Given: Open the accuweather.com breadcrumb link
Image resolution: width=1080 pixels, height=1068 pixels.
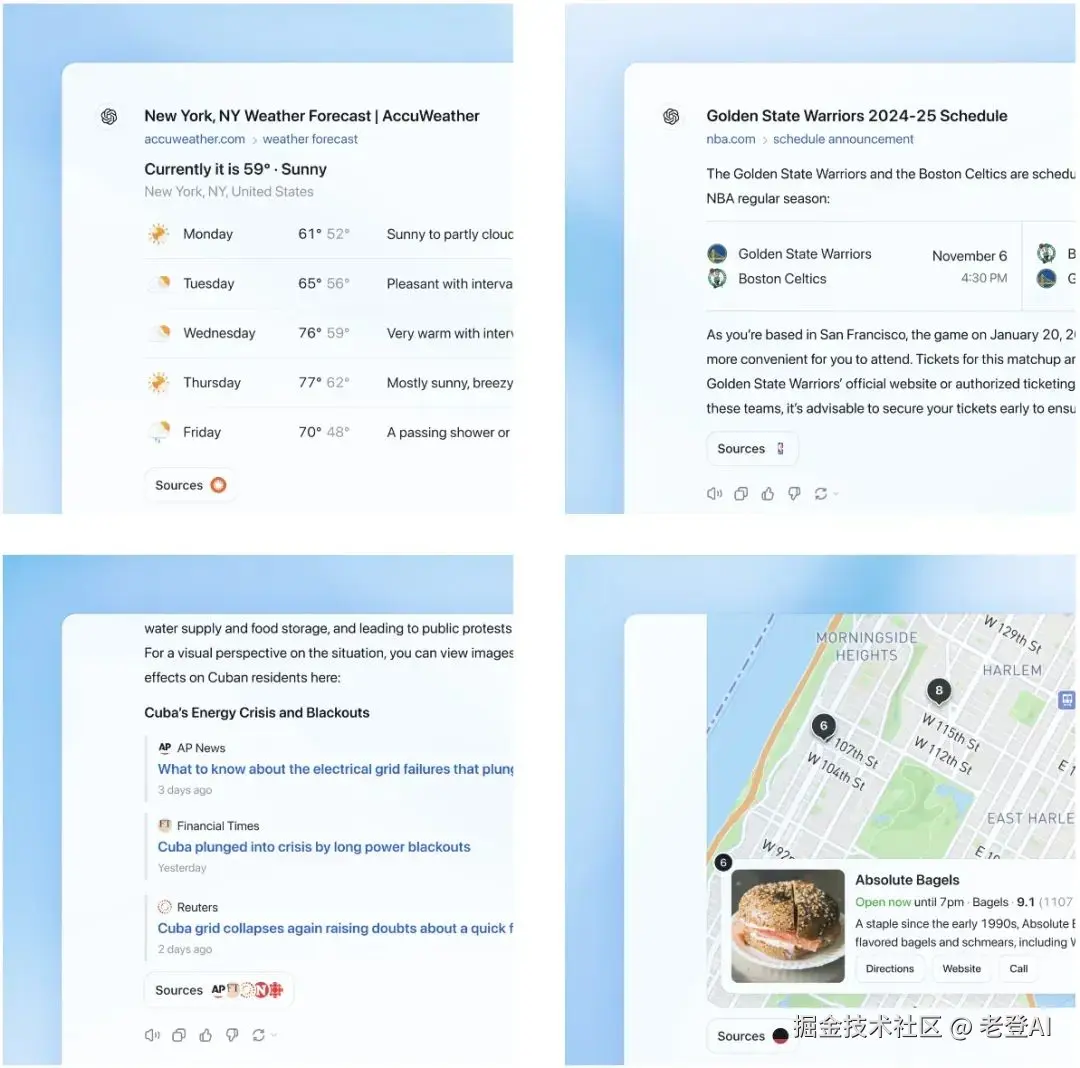Looking at the screenshot, I should coord(194,139).
